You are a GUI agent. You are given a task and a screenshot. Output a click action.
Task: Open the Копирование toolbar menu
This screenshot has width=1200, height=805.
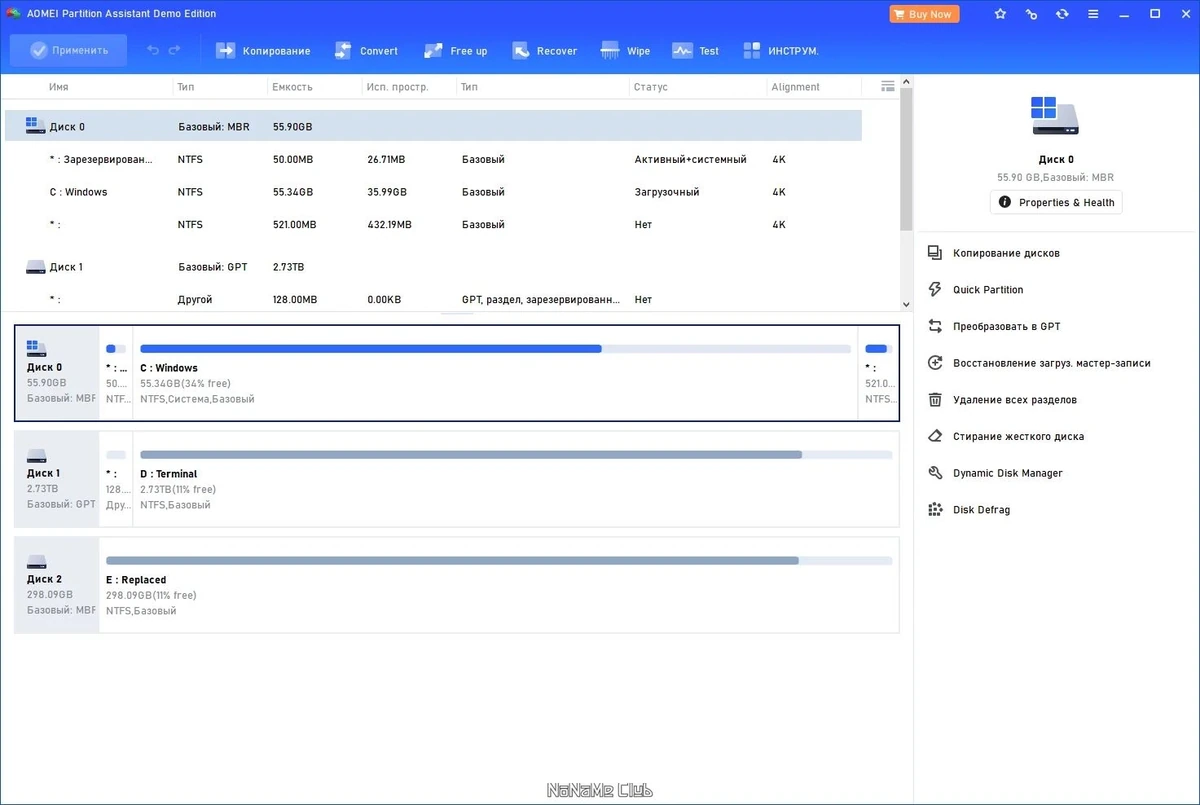[x=263, y=51]
